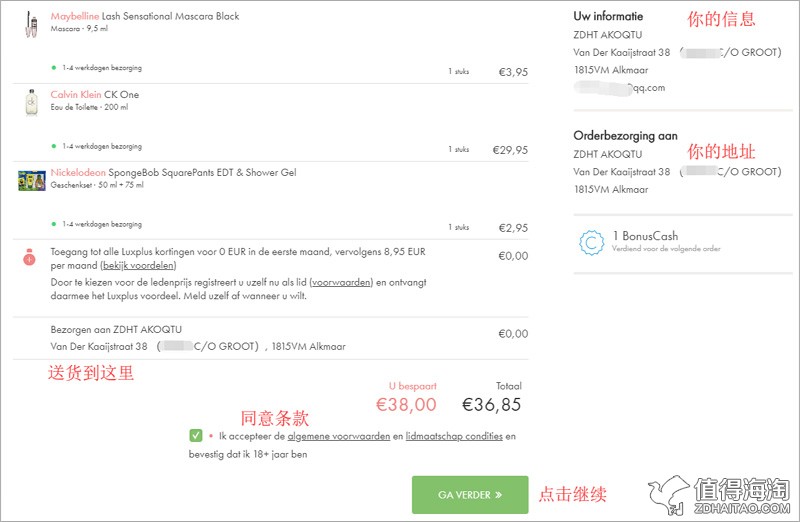
Task: Open the lidmaatschap condities link
Action: click(x=454, y=436)
